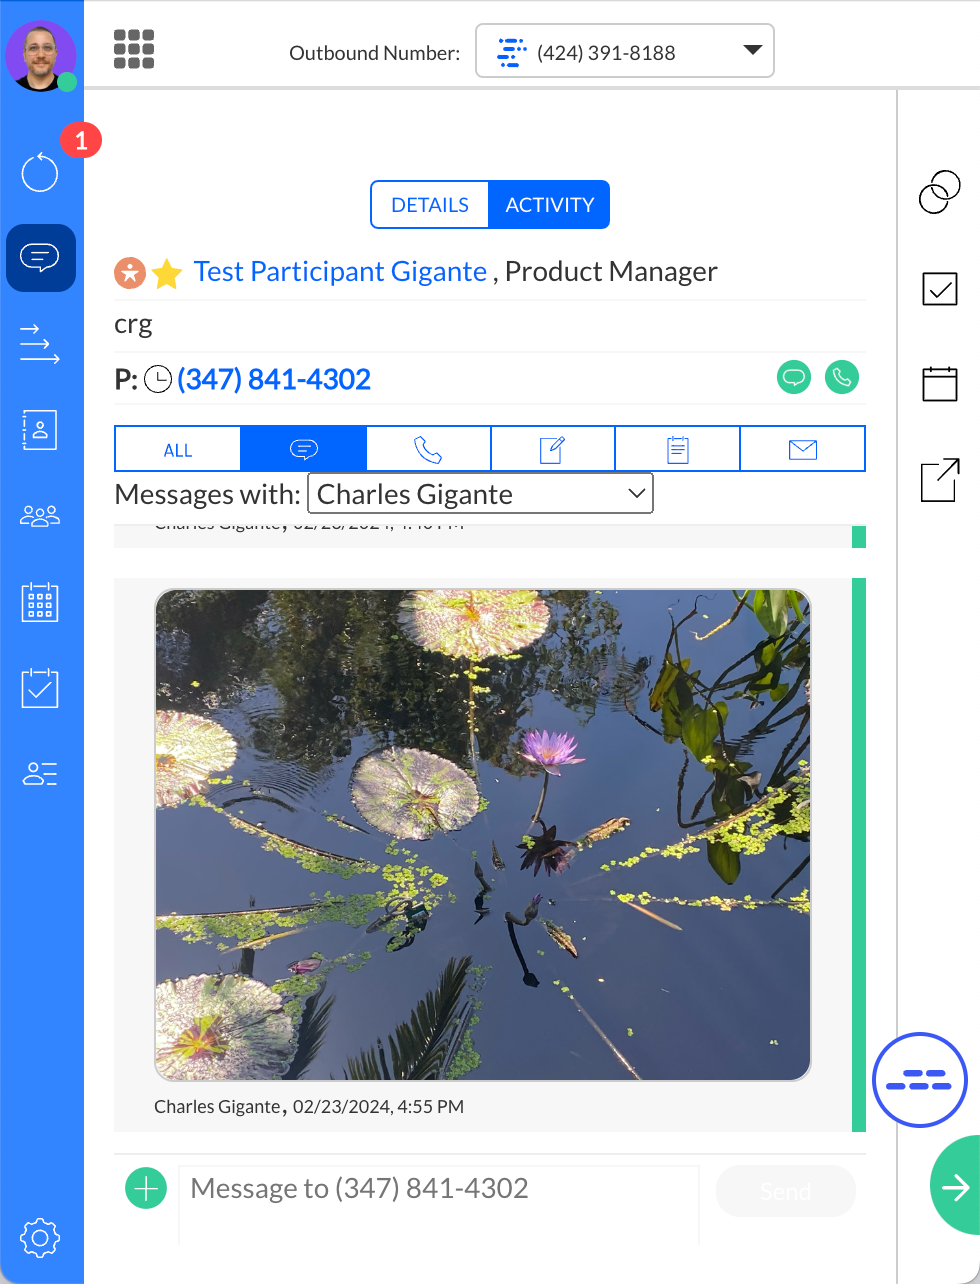Click user avatar with online status indicator

point(41,56)
